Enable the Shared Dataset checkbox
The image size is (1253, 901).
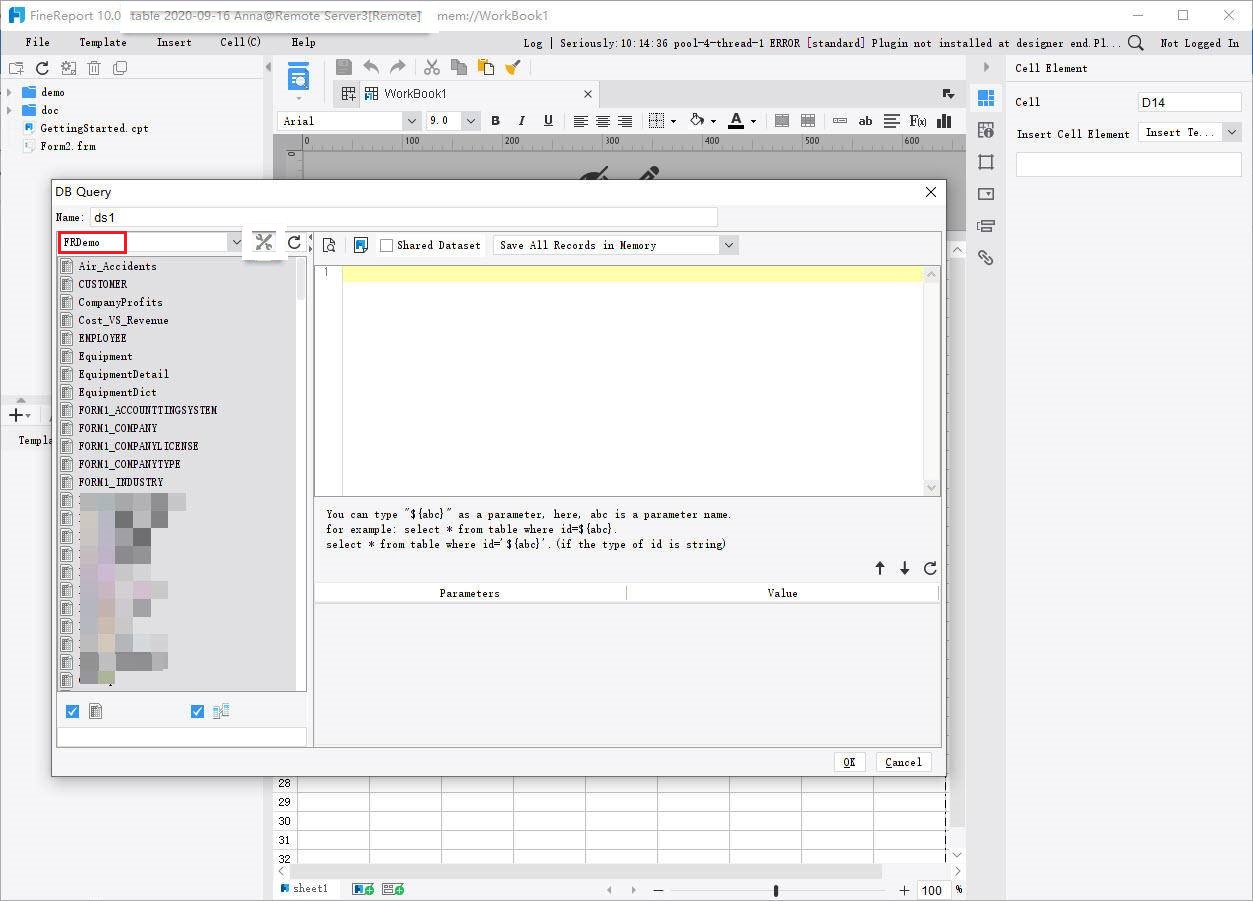pos(386,245)
